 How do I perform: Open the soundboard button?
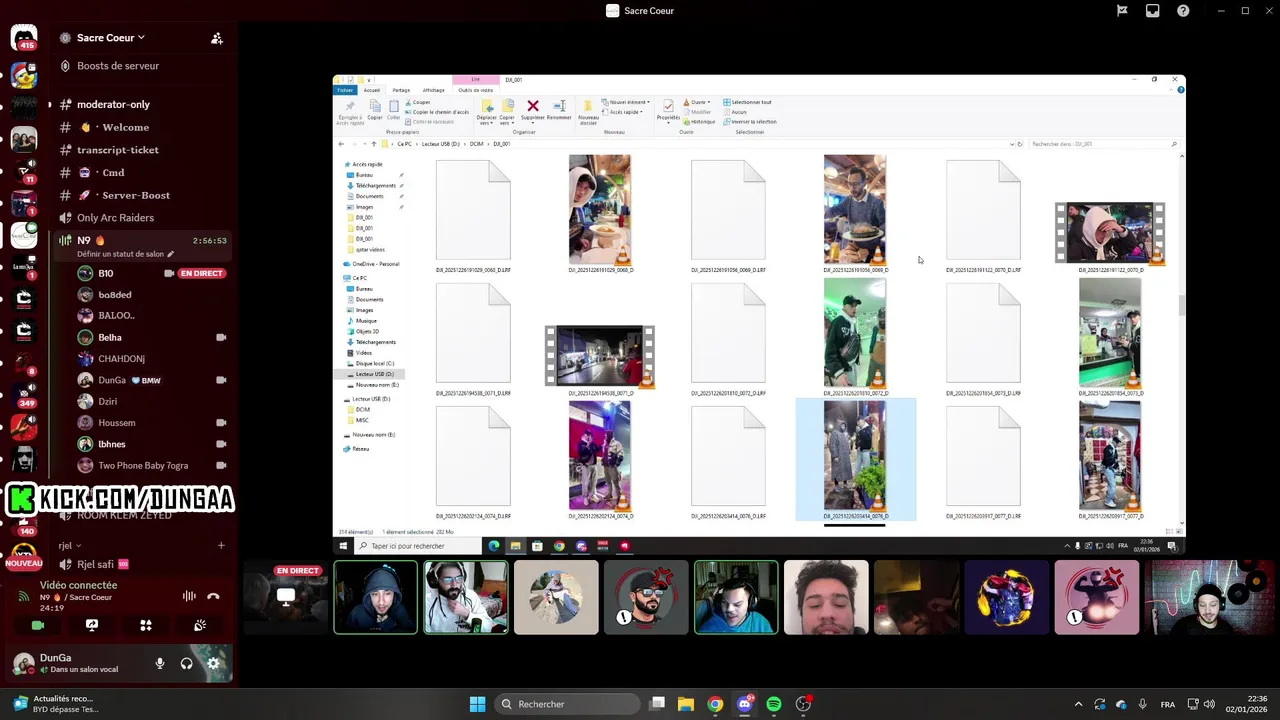[x=200, y=625]
